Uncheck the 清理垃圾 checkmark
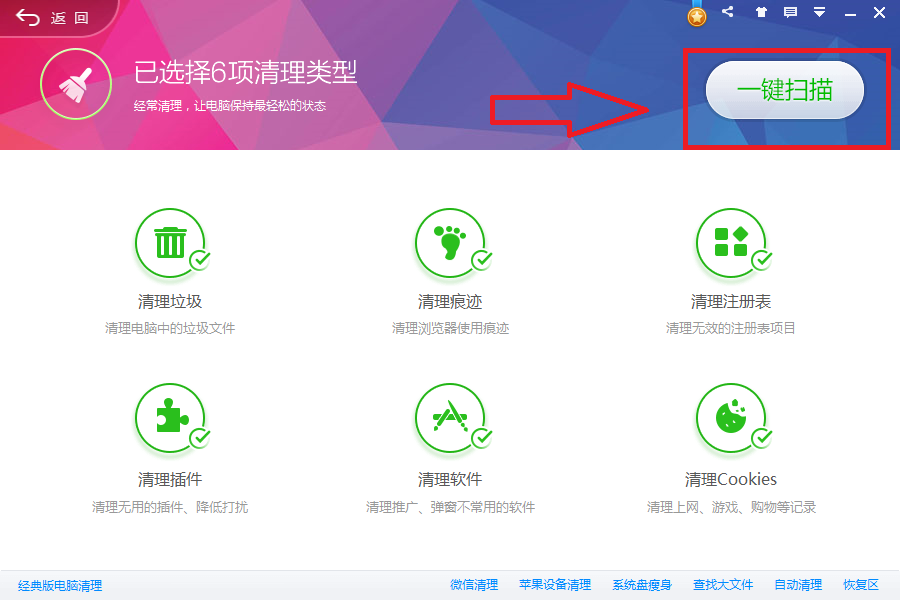This screenshot has height=600, width=900. click(201, 260)
